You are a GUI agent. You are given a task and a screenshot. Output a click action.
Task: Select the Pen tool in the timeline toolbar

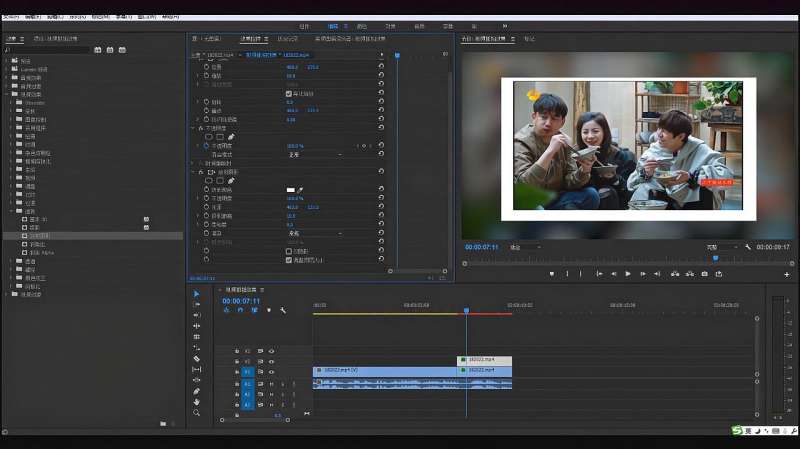pos(197,391)
